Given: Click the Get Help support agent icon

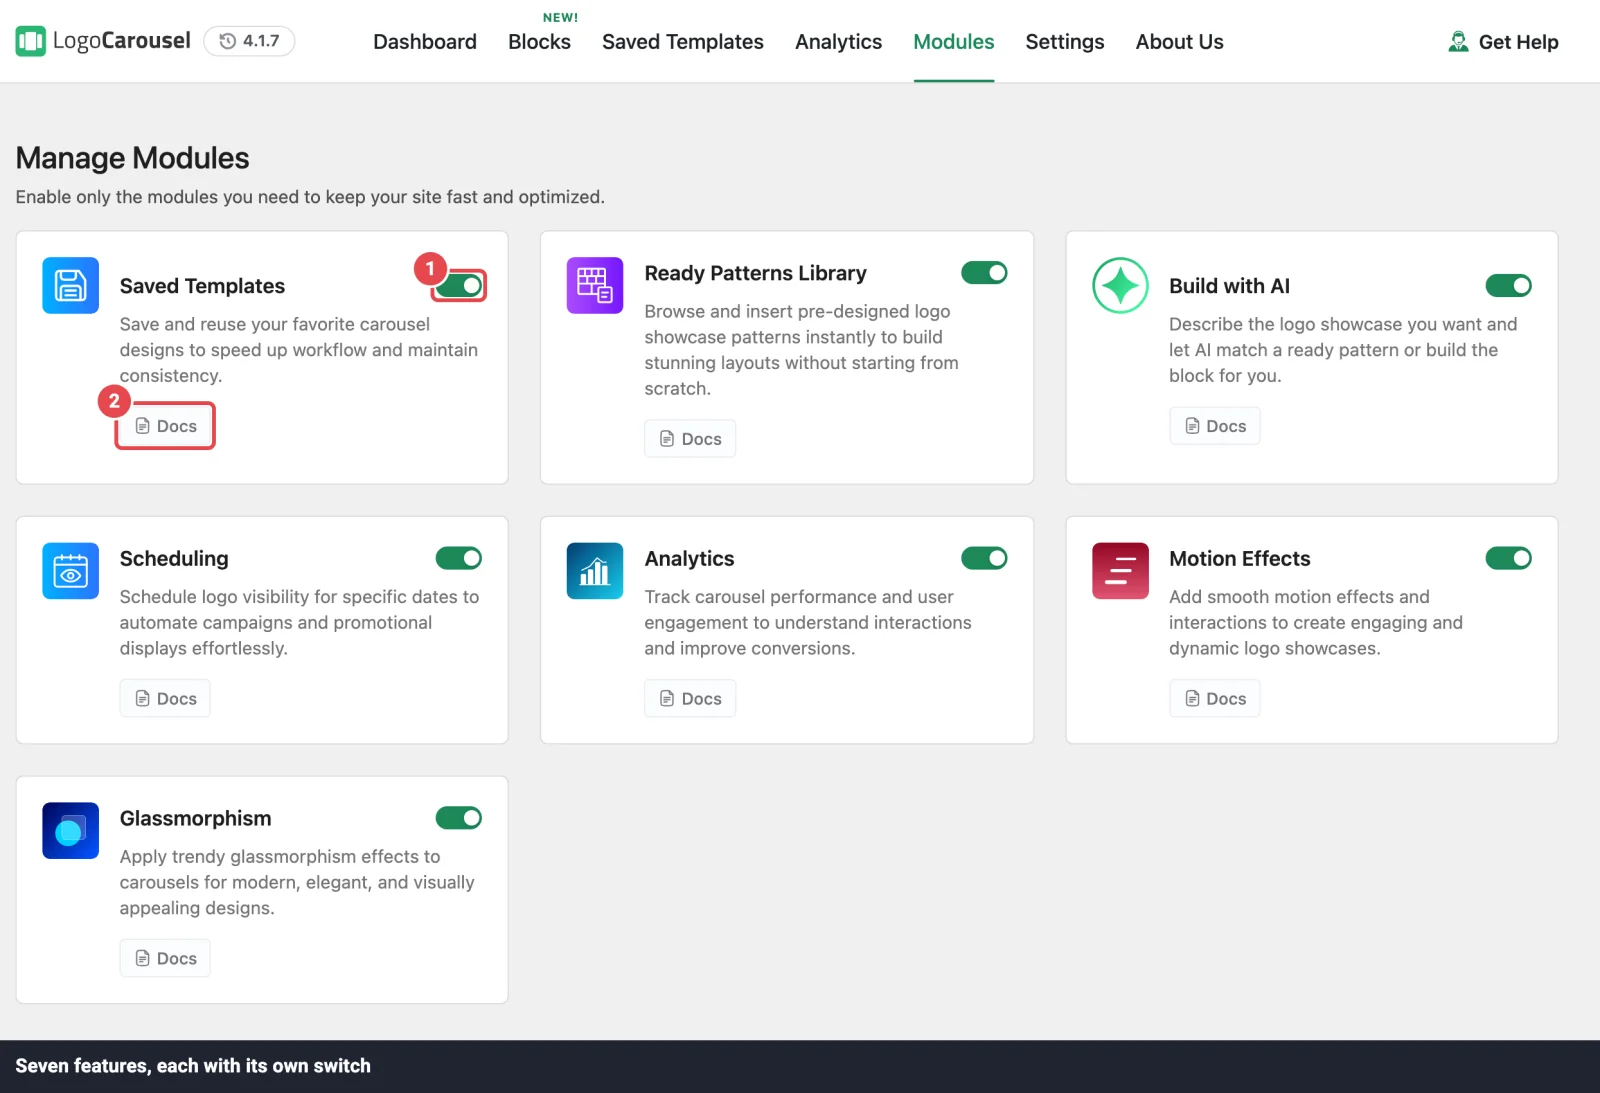Looking at the screenshot, I should [1459, 41].
